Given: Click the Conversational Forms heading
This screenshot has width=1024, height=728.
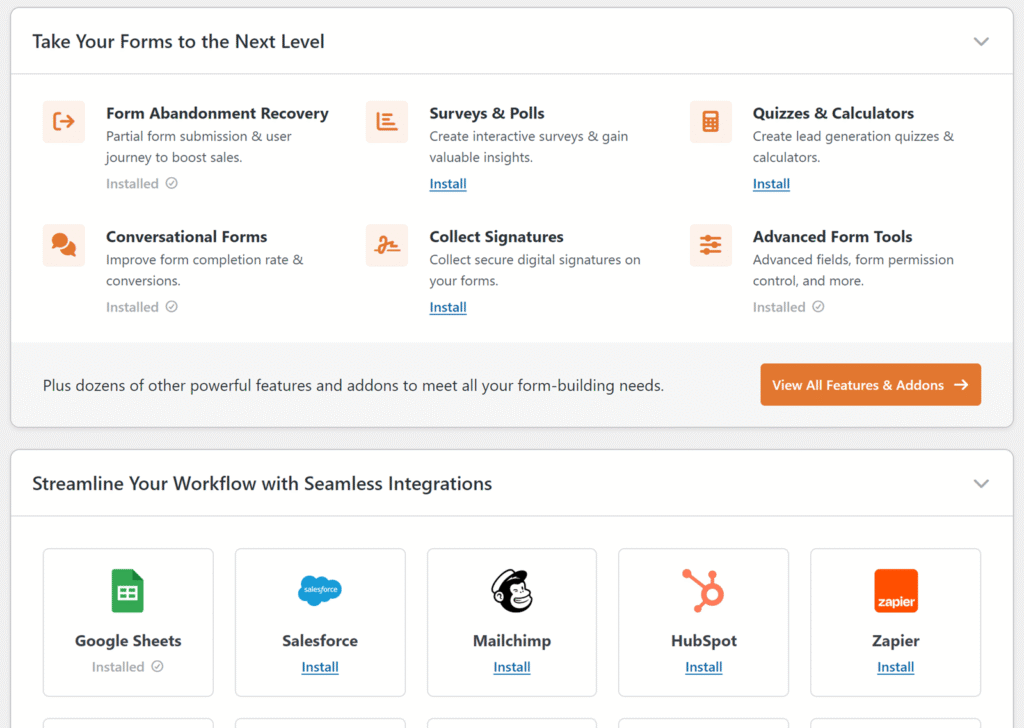Looking at the screenshot, I should pos(187,236).
